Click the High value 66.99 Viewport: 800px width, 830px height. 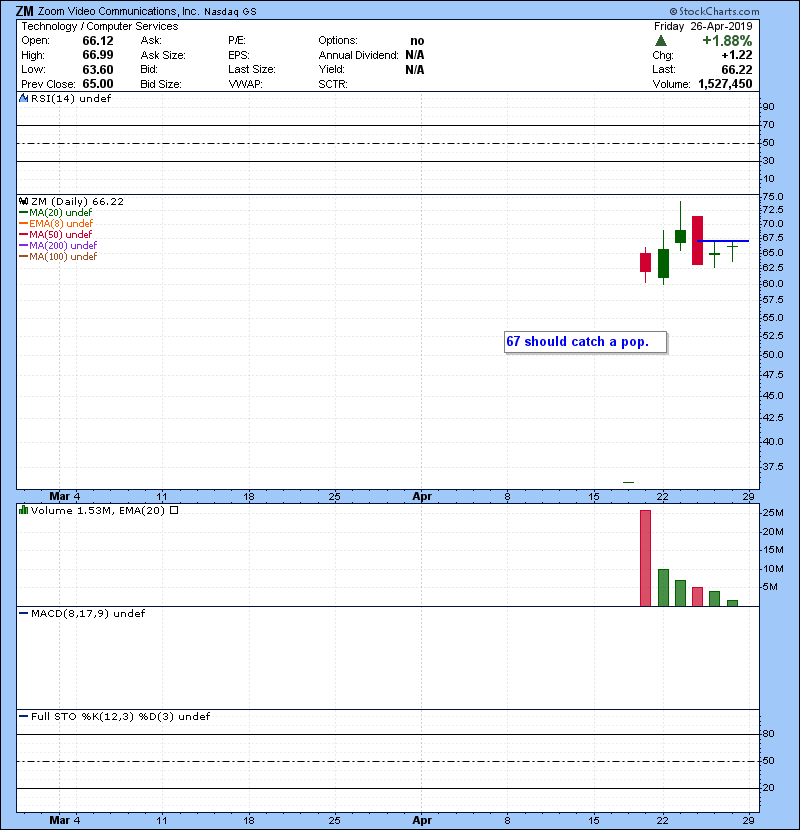click(x=98, y=55)
